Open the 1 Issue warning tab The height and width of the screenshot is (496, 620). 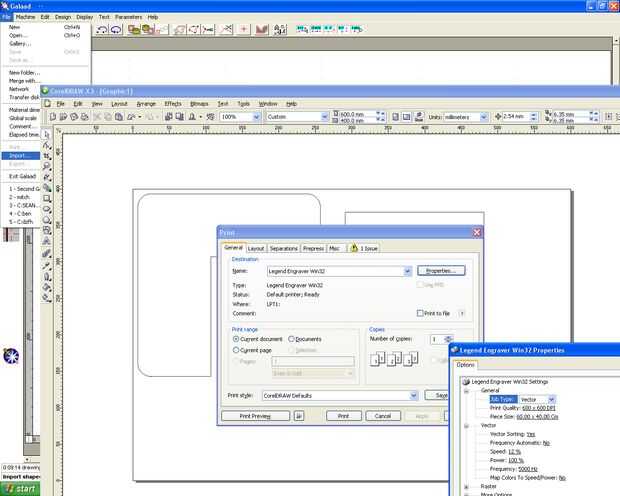(x=365, y=248)
